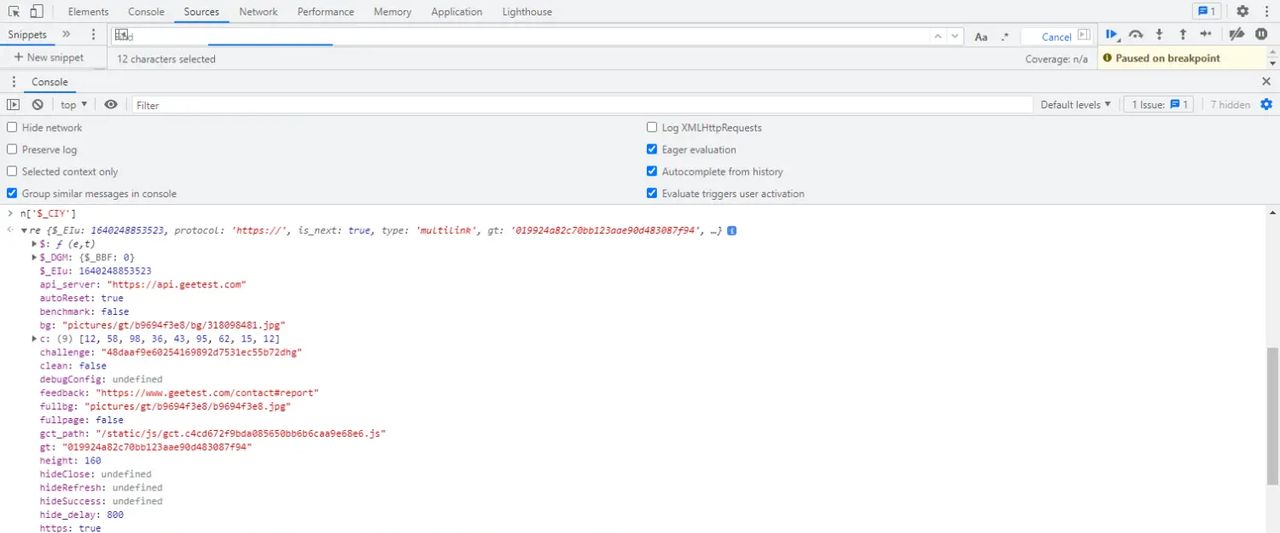Image resolution: width=1280 pixels, height=533 pixels.
Task: Uncheck Eager evaluation
Action: pyautogui.click(x=653, y=150)
